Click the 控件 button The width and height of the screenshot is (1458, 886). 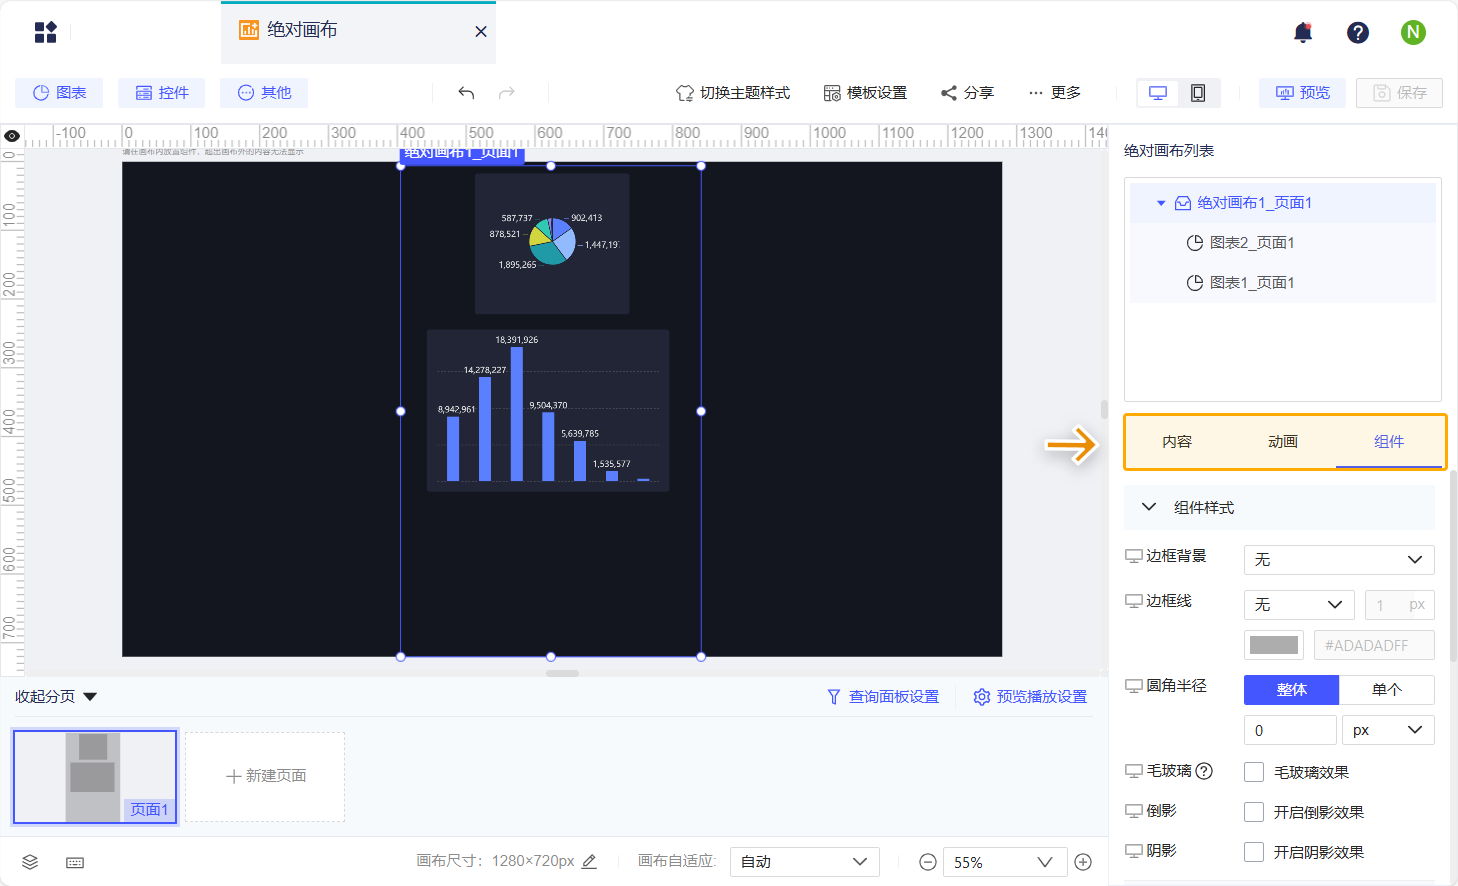(x=161, y=93)
